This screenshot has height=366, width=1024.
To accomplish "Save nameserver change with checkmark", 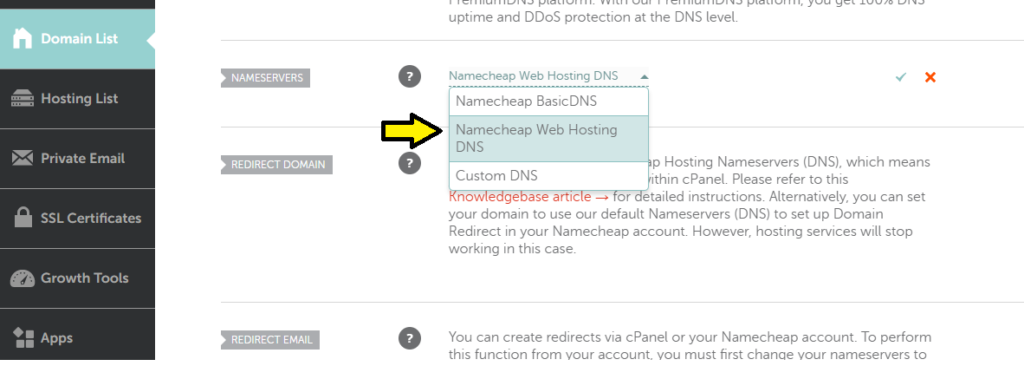I will pyautogui.click(x=901, y=77).
